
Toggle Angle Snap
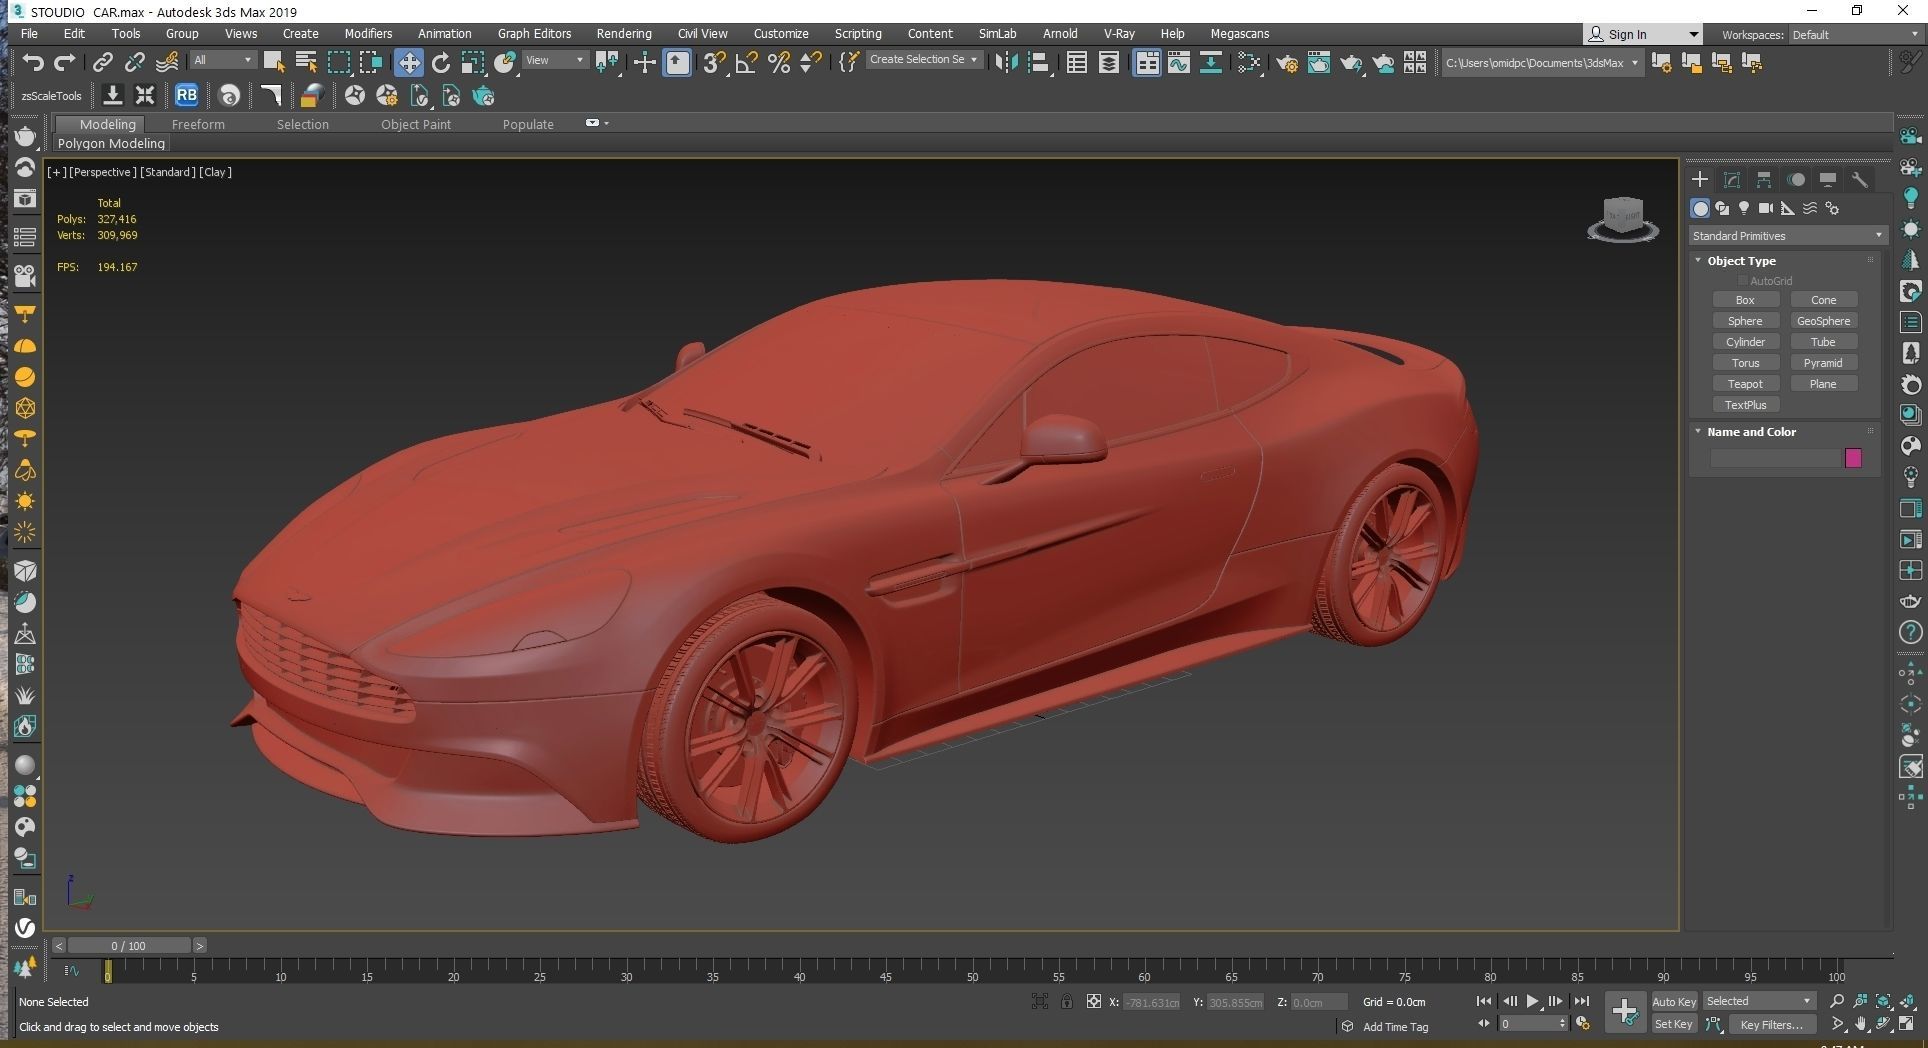[x=746, y=62]
